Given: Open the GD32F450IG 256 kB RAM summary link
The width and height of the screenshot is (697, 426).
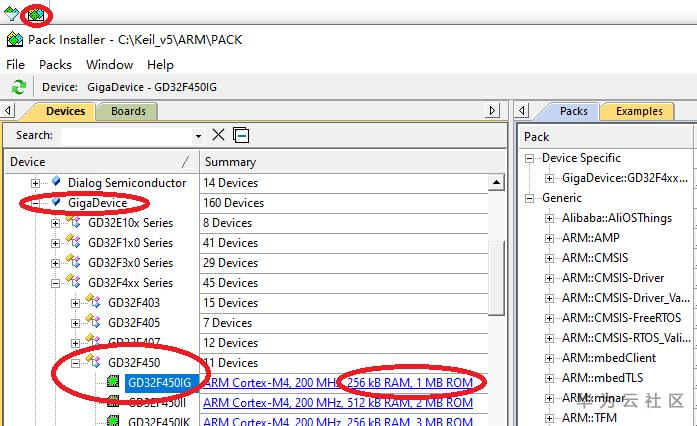Looking at the screenshot, I should tap(338, 382).
